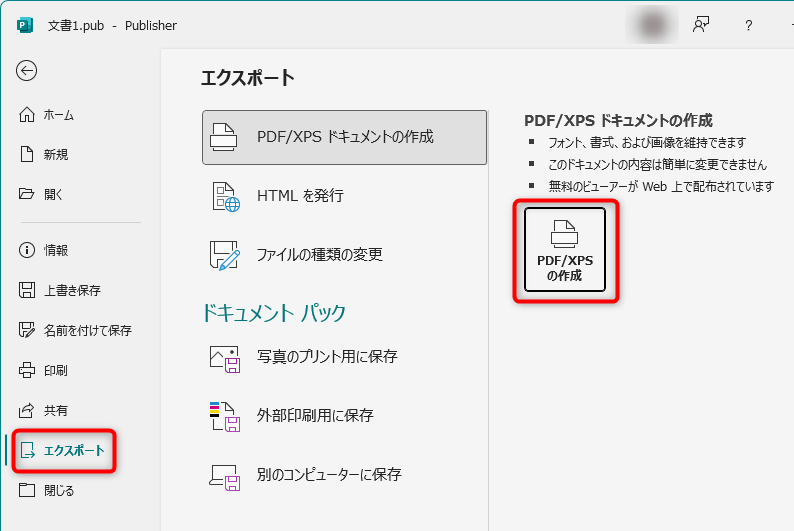Open the feedback person icon in title bar
The width and height of the screenshot is (794, 531).
(x=701, y=26)
